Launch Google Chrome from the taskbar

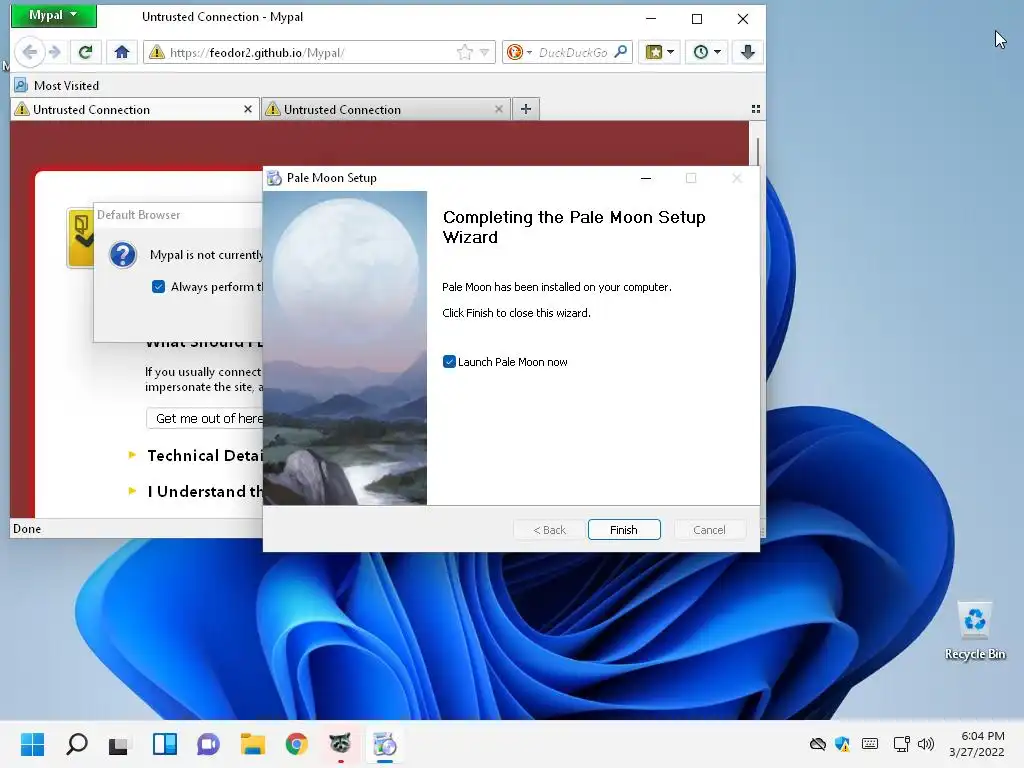pyautogui.click(x=296, y=744)
